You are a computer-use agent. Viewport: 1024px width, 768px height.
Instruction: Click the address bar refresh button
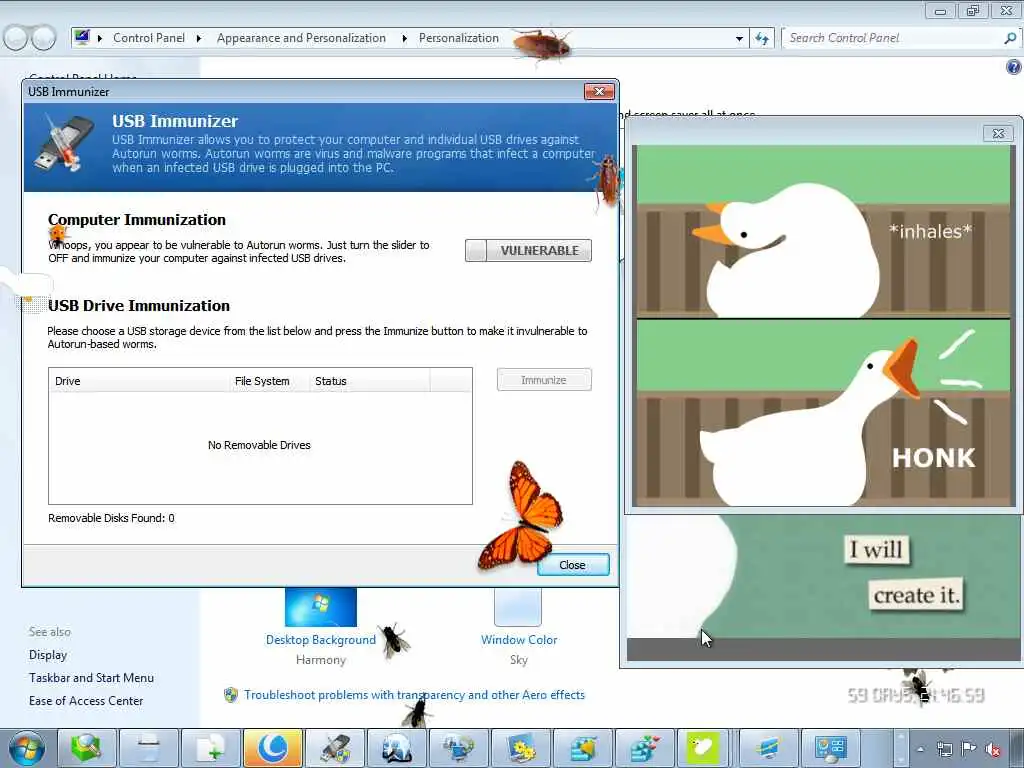761,39
